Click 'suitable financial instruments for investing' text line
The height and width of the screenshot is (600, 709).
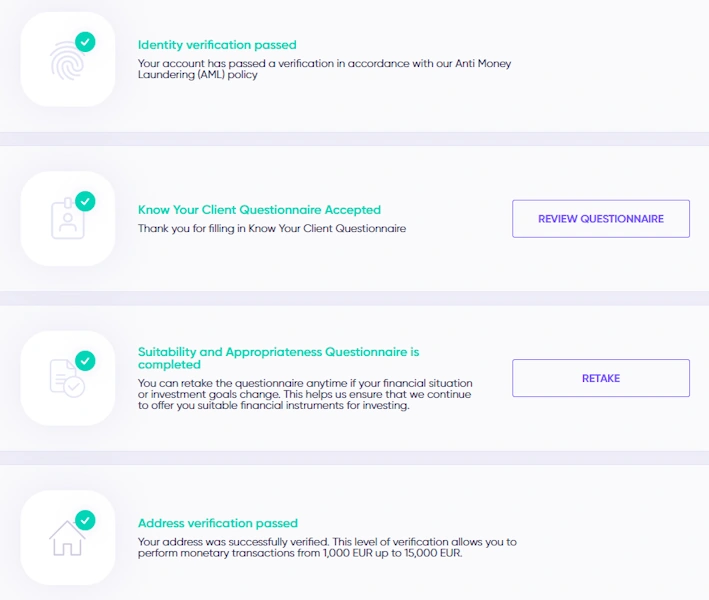tap(273, 406)
